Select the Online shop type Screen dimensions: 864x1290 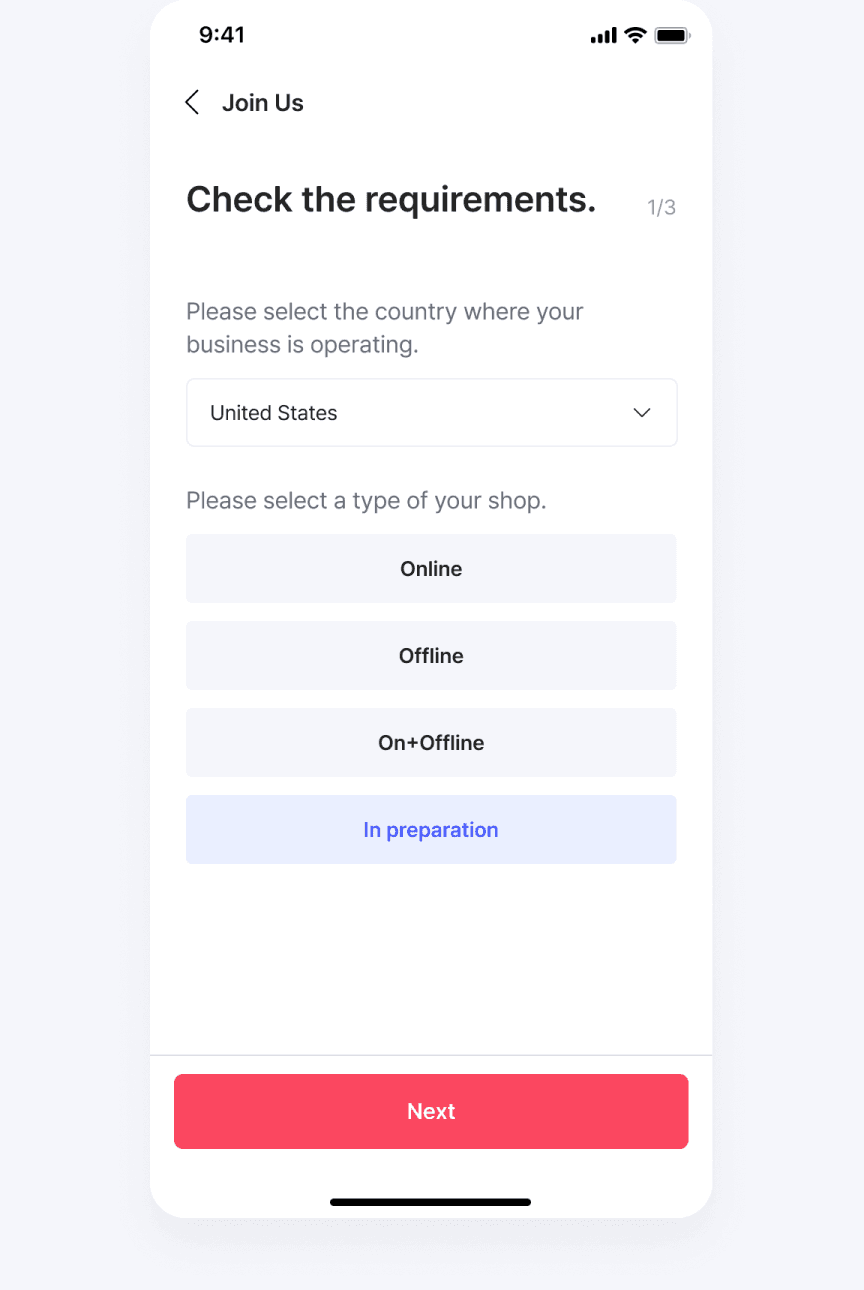click(431, 568)
